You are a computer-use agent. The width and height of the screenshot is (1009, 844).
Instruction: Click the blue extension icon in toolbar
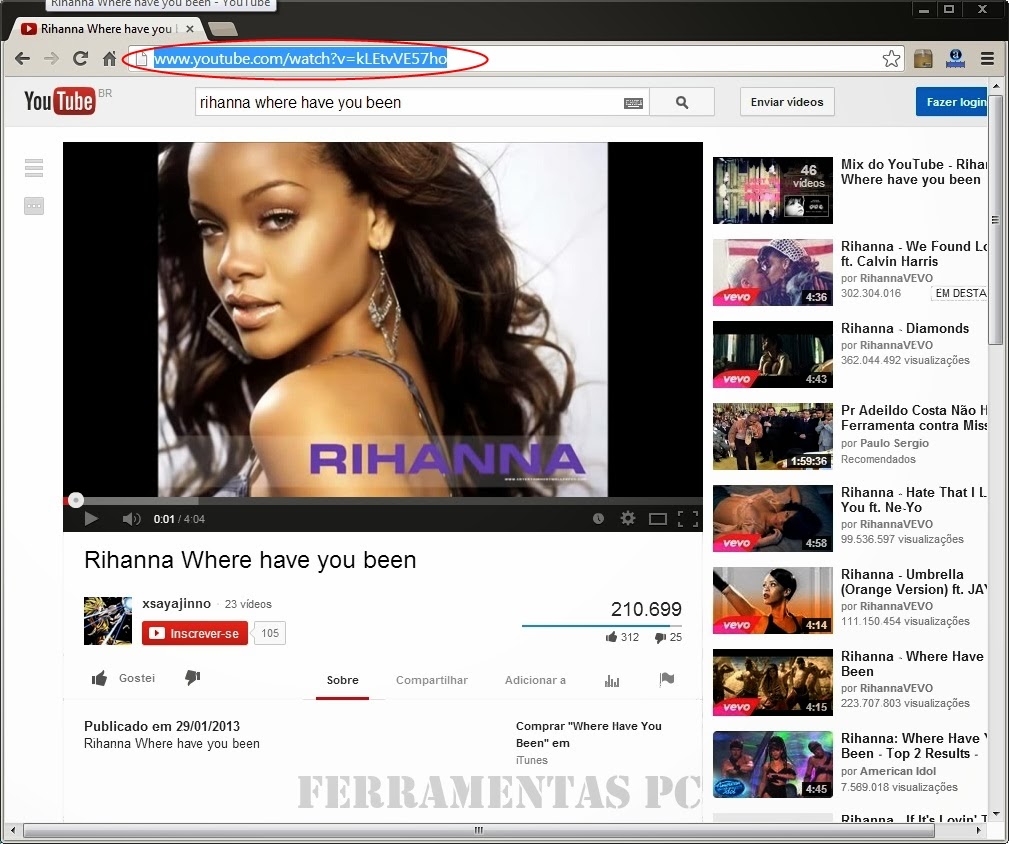(x=955, y=59)
